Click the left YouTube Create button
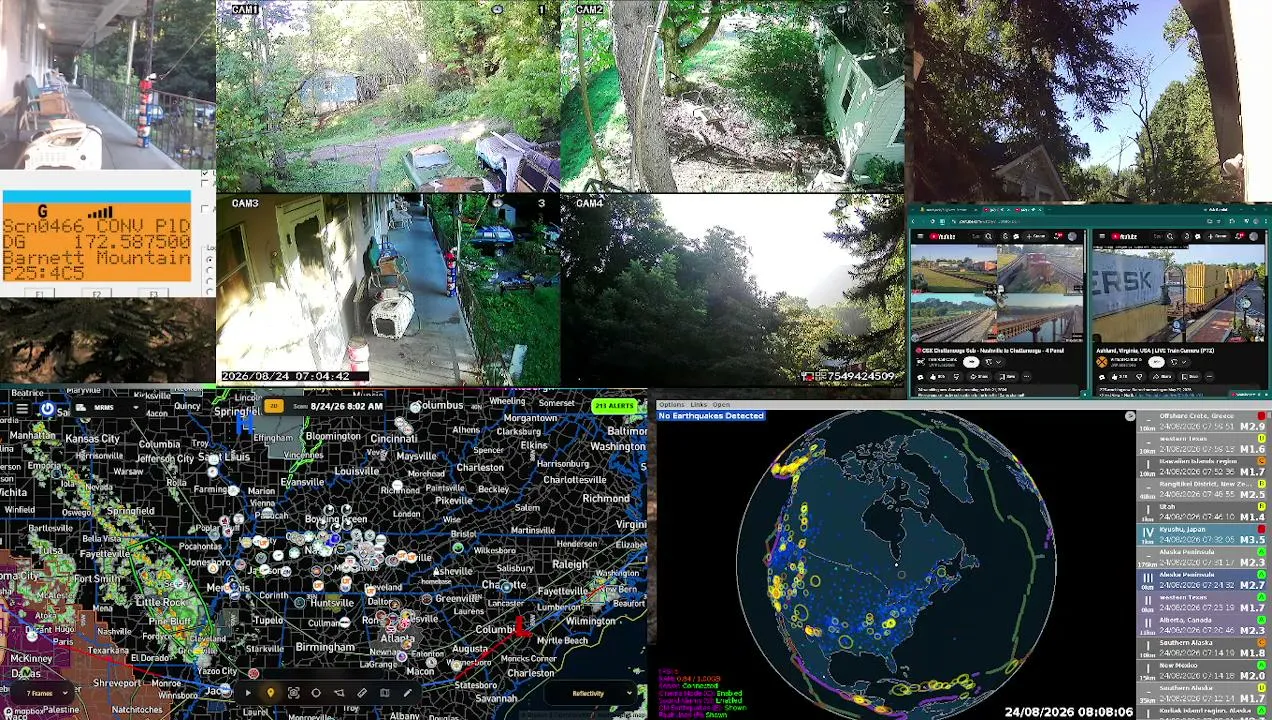This screenshot has width=1272, height=720. (x=1036, y=236)
